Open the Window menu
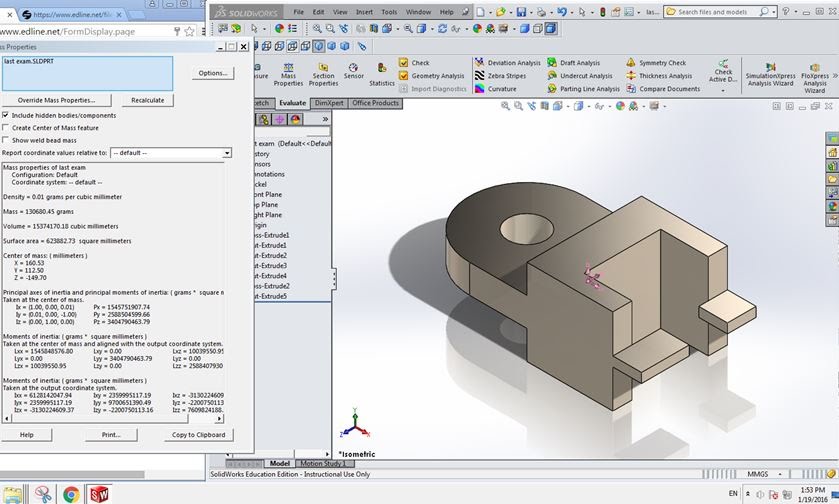This screenshot has width=839, height=504. (x=418, y=12)
